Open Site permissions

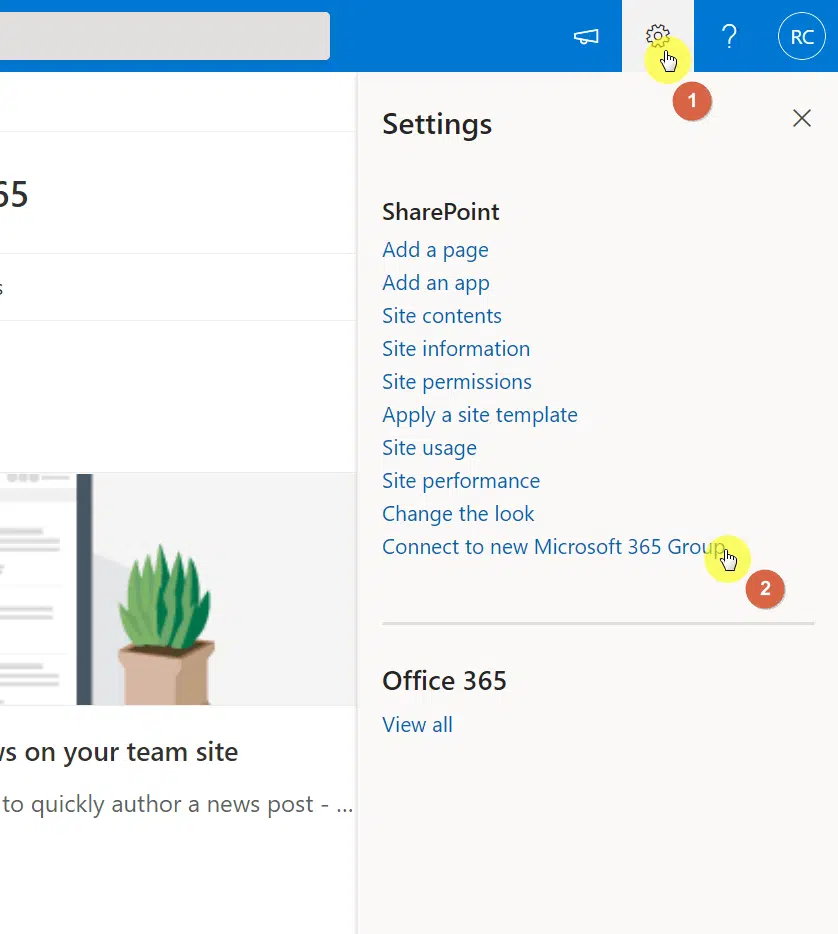(x=457, y=382)
